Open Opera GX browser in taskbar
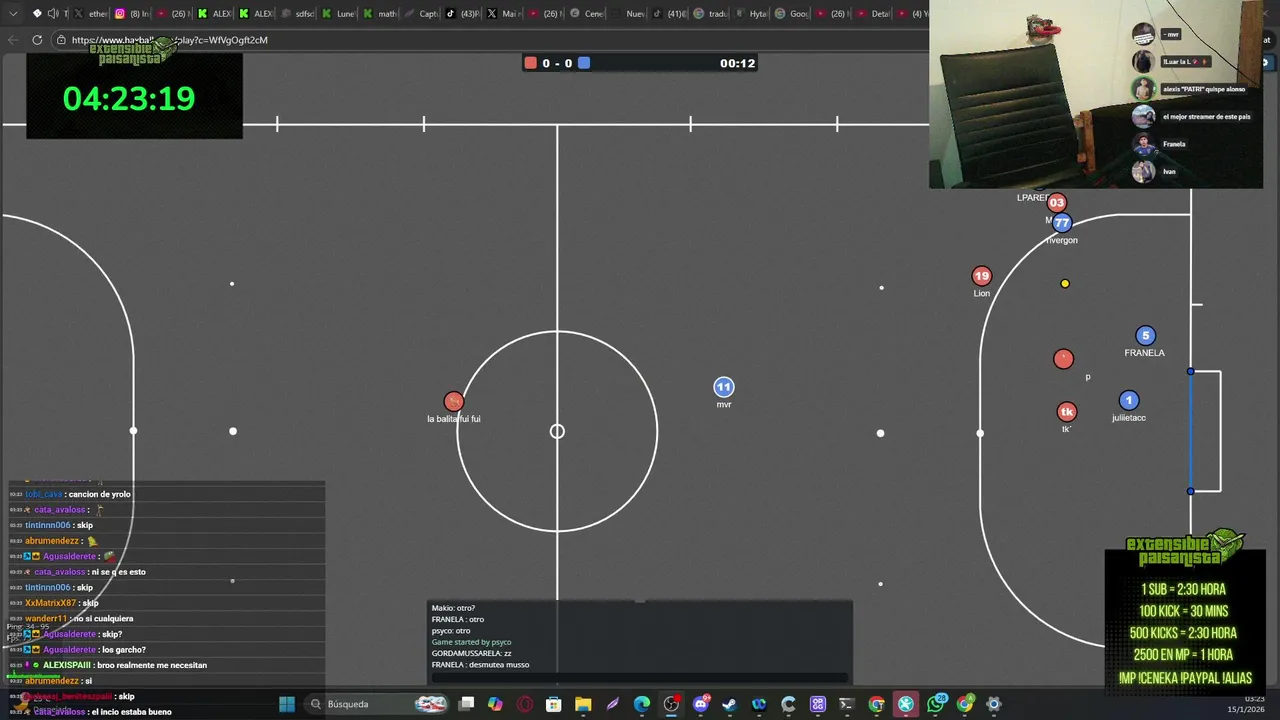Screen dimensions: 1280x720 [524, 704]
